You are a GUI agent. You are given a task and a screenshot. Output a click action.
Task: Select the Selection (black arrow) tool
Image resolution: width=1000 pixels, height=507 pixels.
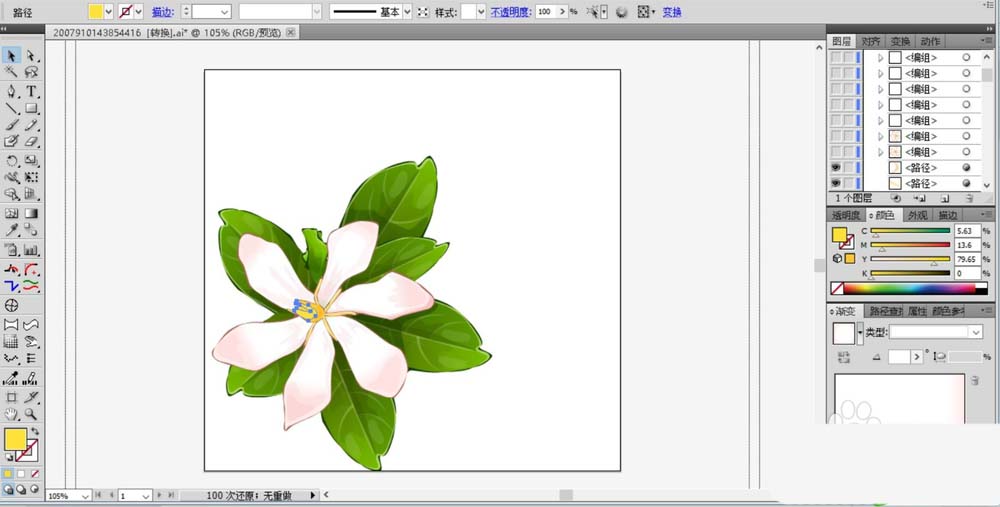11,55
